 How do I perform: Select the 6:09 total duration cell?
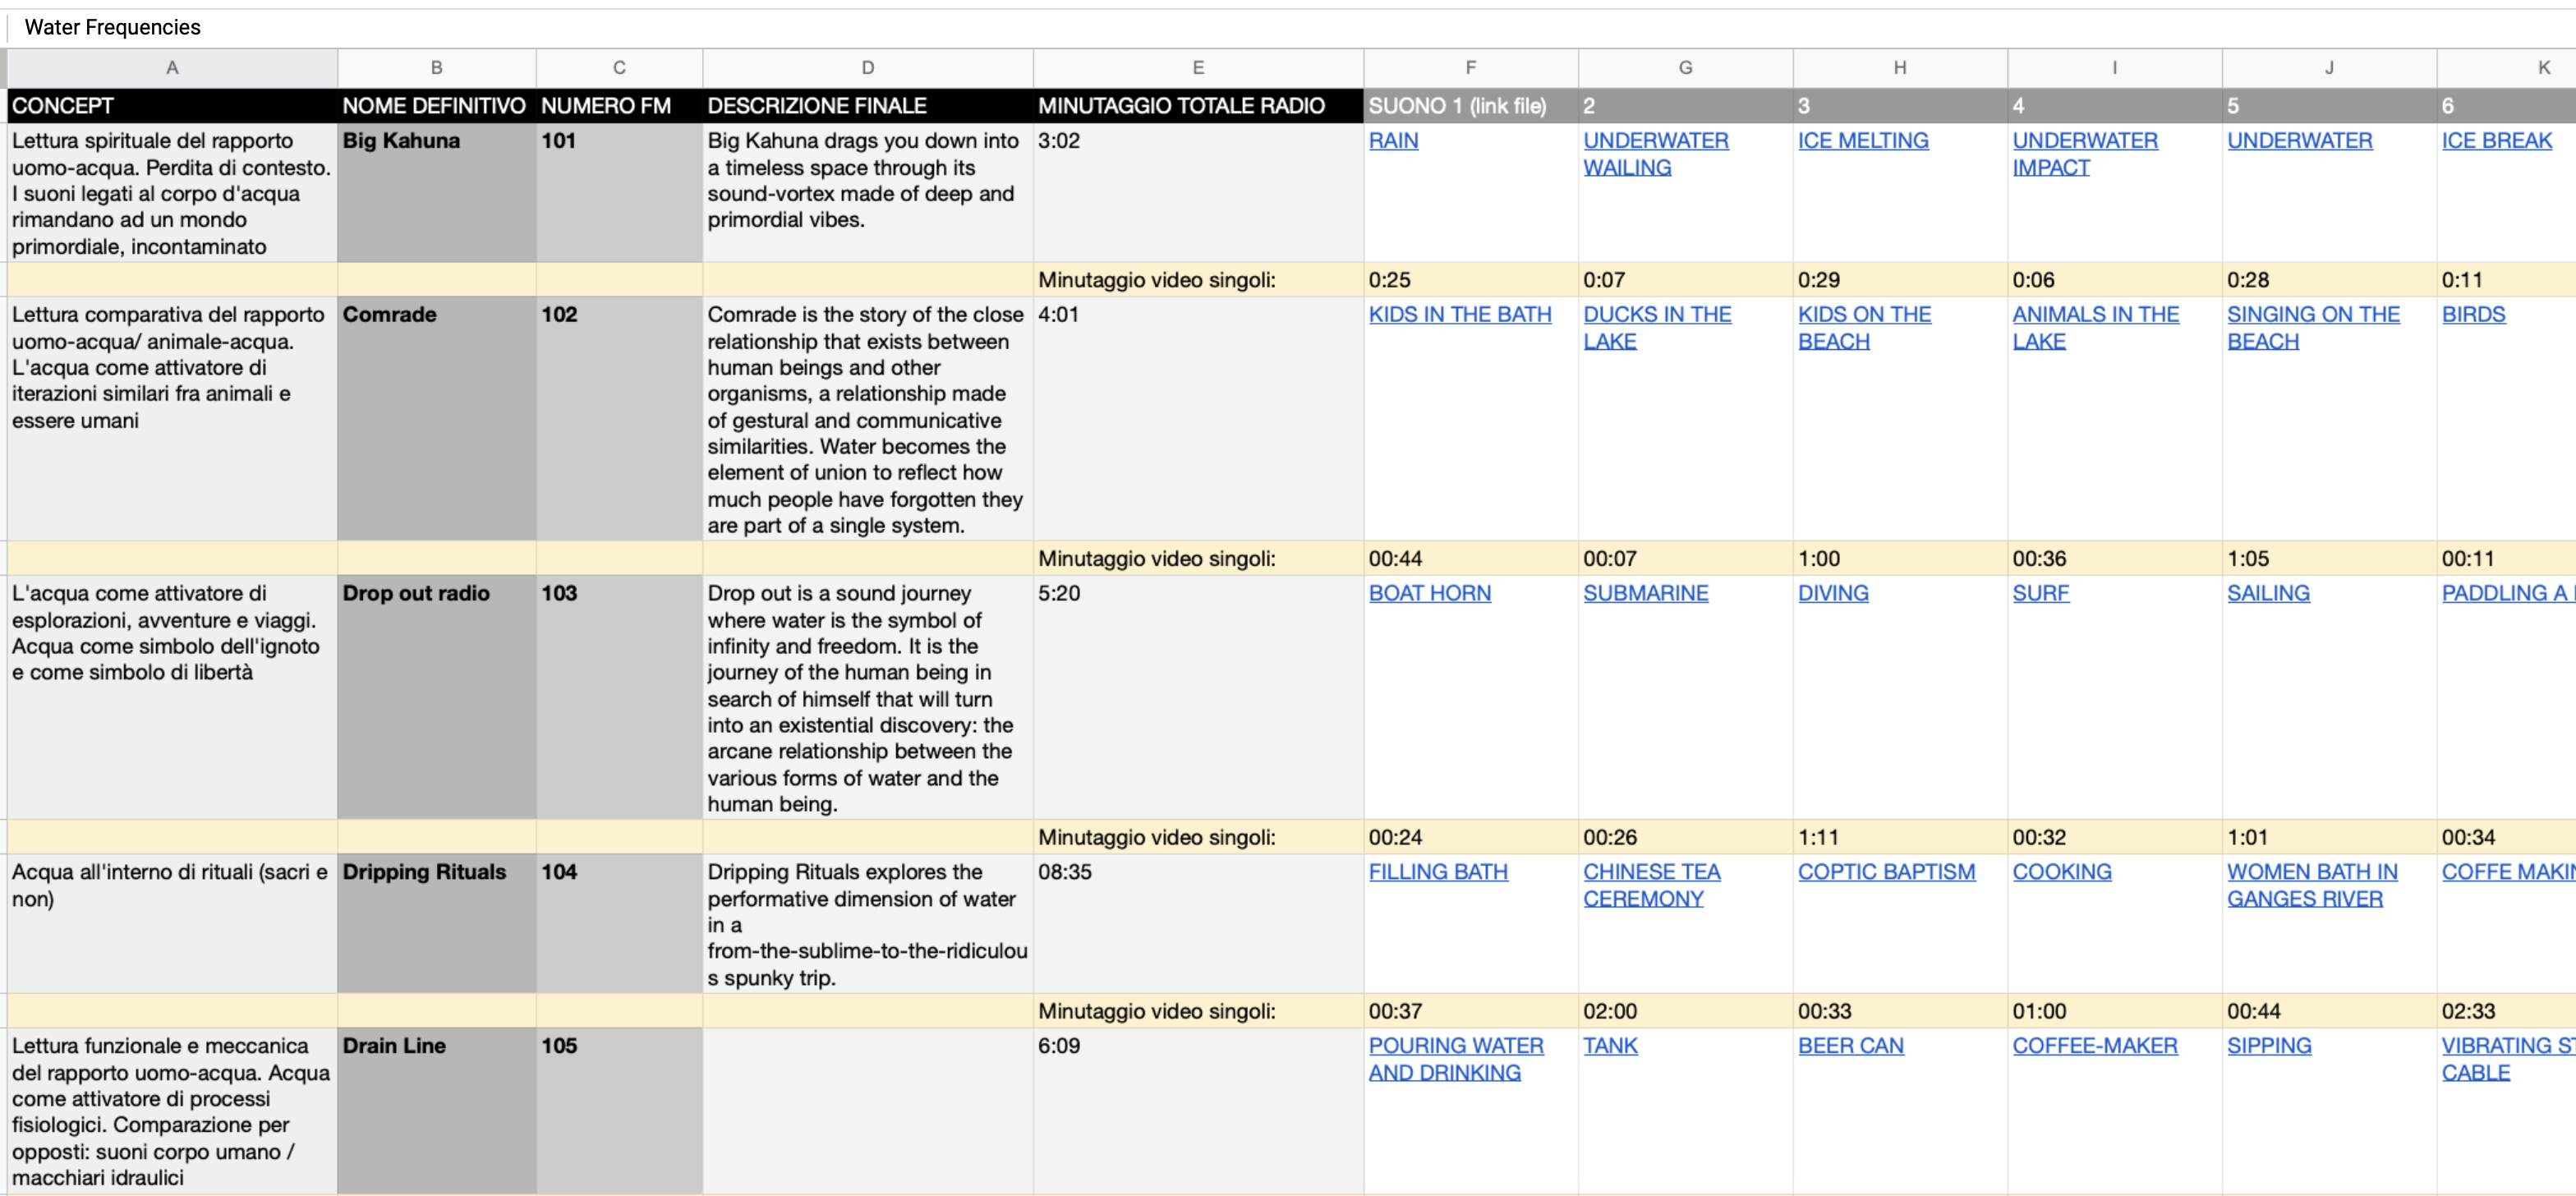click(x=1198, y=1110)
